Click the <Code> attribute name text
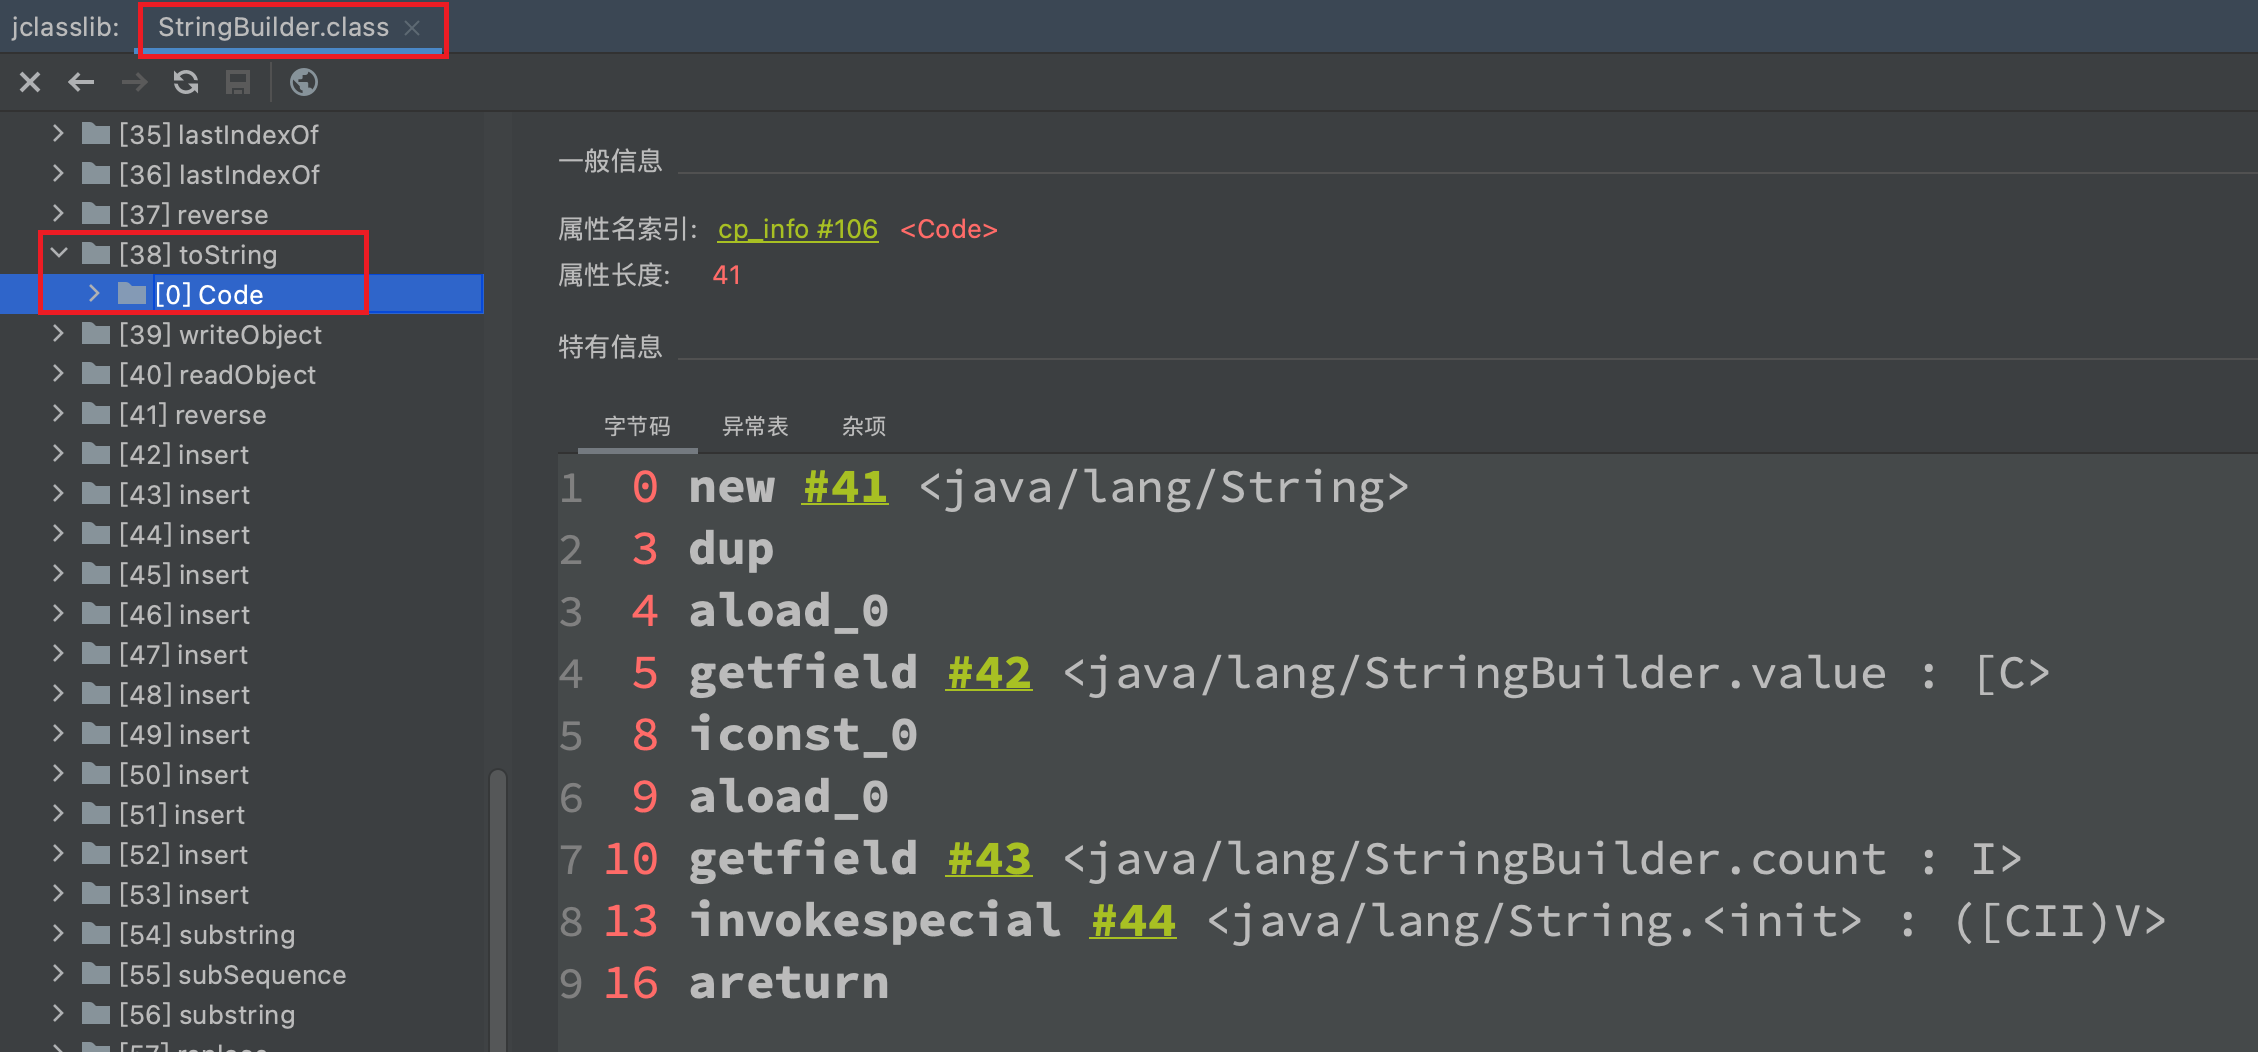Viewport: 2258px width, 1052px height. click(x=949, y=229)
